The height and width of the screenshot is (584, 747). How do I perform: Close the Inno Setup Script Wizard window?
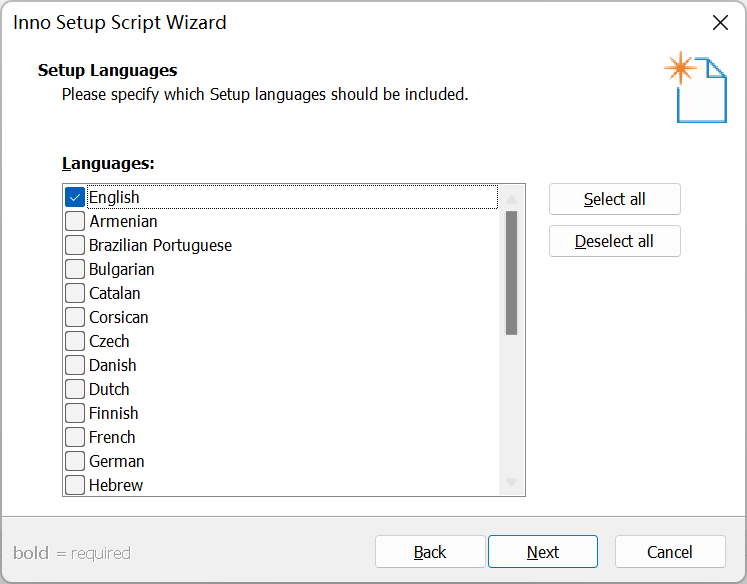point(719,22)
